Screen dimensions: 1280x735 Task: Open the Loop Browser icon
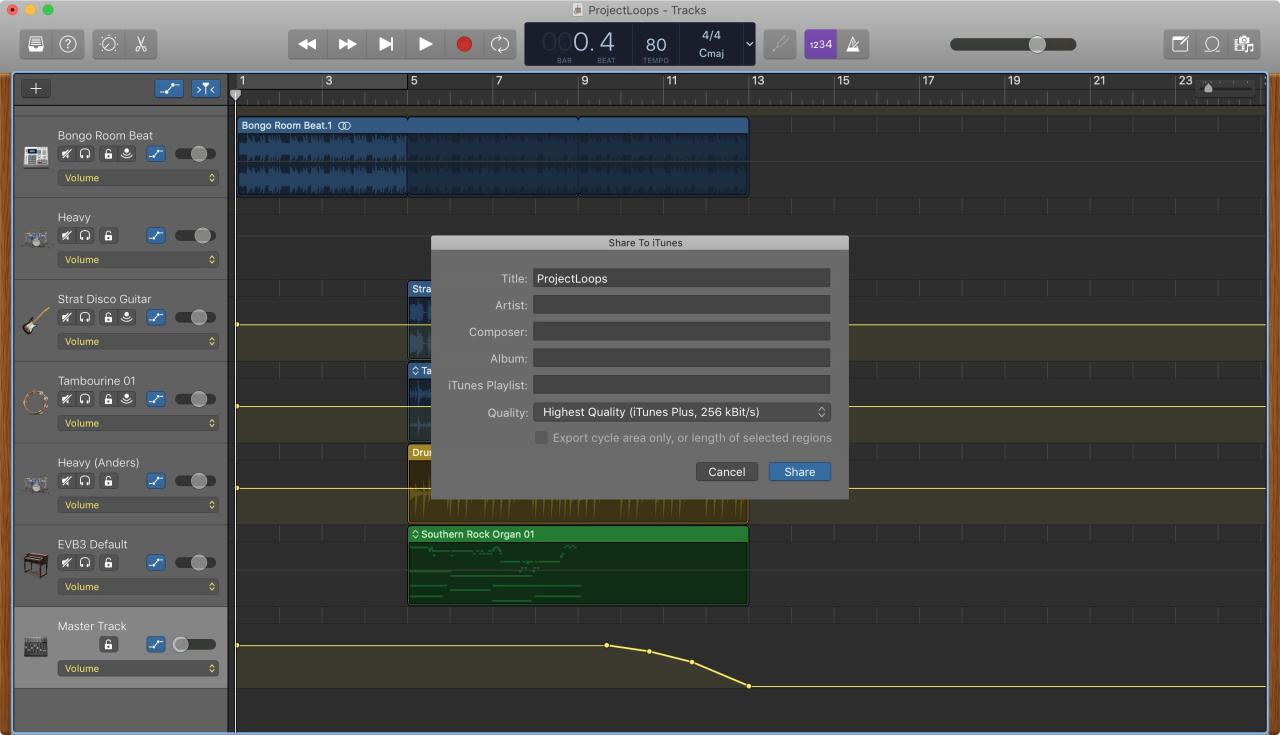(1212, 44)
